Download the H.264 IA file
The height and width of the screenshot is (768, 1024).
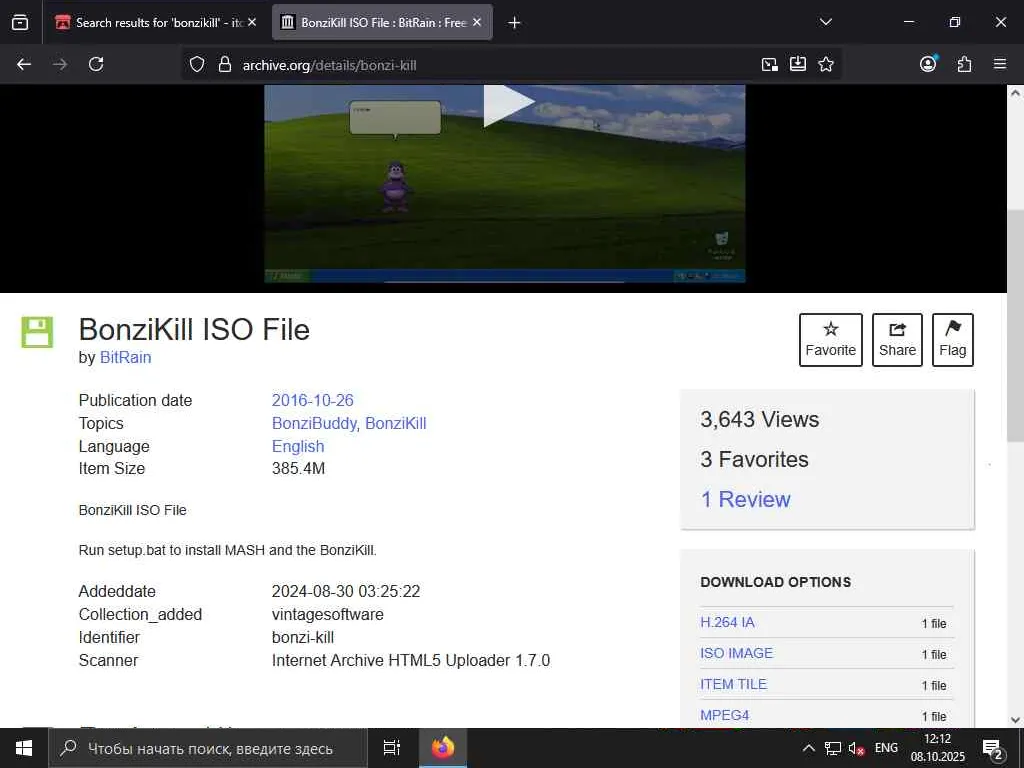pos(728,622)
